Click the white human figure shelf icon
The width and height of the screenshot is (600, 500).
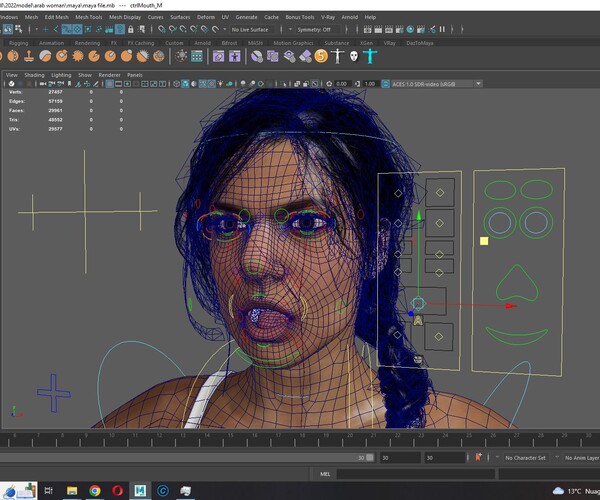(338, 56)
